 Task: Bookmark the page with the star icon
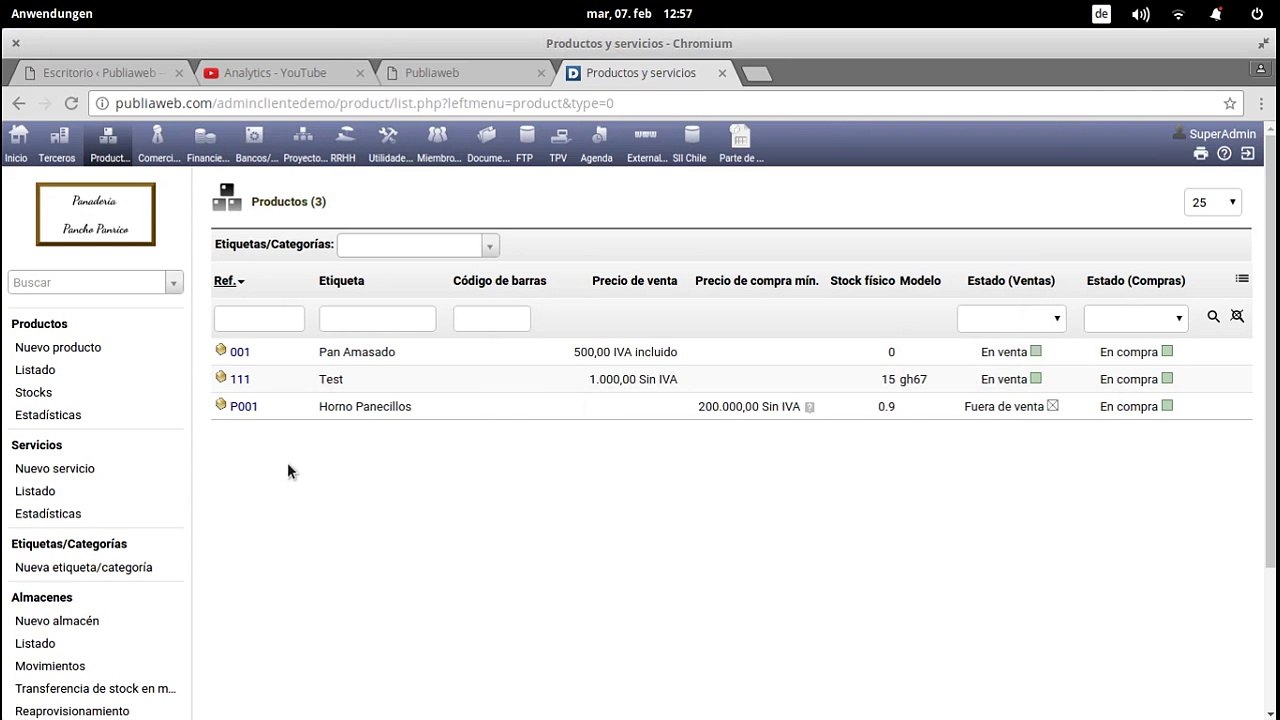tap(1230, 103)
